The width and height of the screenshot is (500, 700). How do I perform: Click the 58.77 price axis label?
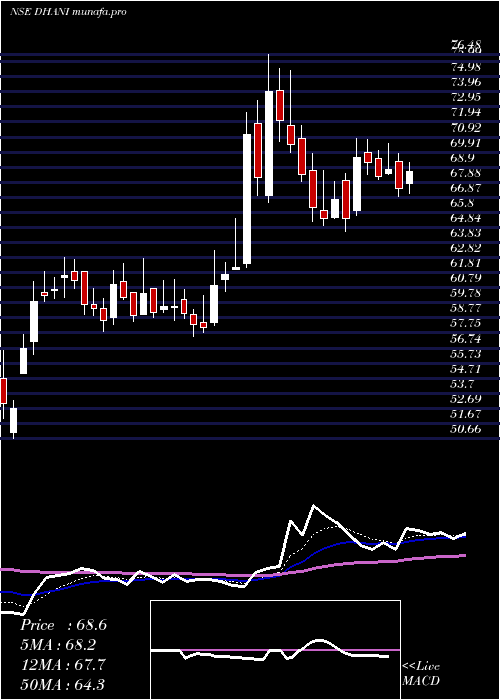coord(466,308)
